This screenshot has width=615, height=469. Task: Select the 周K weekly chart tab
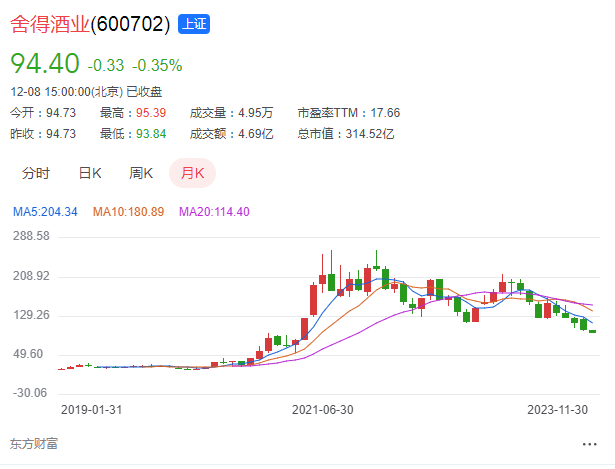pyautogui.click(x=141, y=173)
